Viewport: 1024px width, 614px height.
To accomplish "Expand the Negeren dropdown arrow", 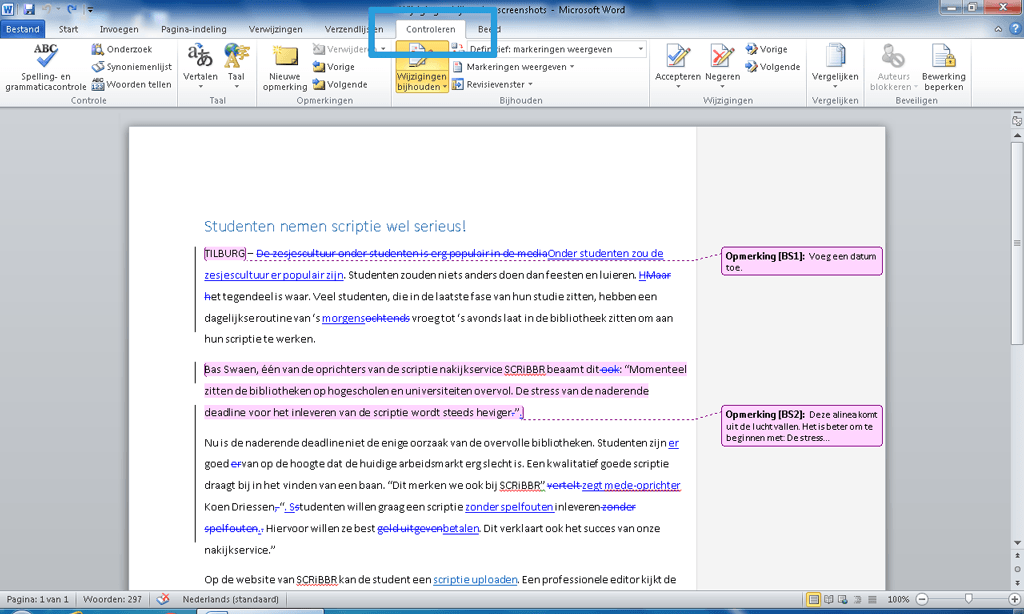I will coord(722,86).
